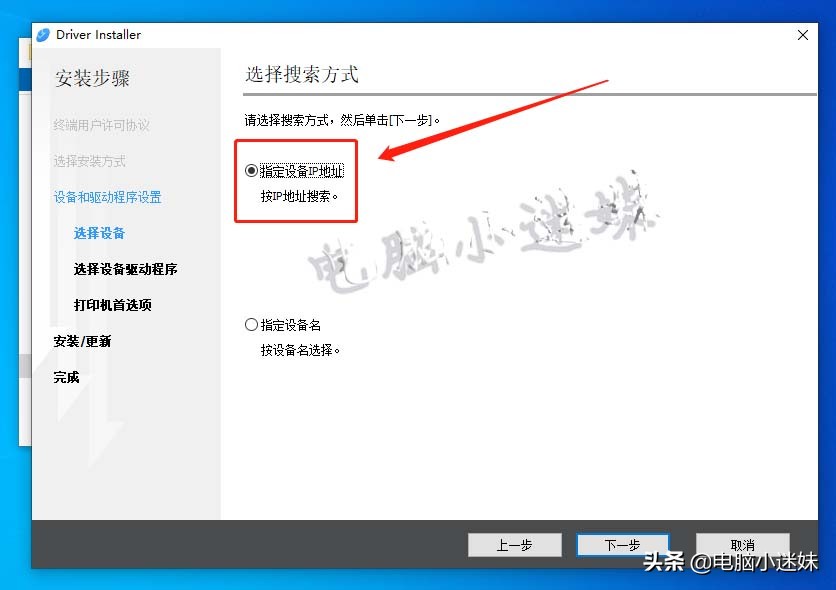Click the 按设备名选择 description text
Screen dimensions: 836x590
click(x=302, y=347)
